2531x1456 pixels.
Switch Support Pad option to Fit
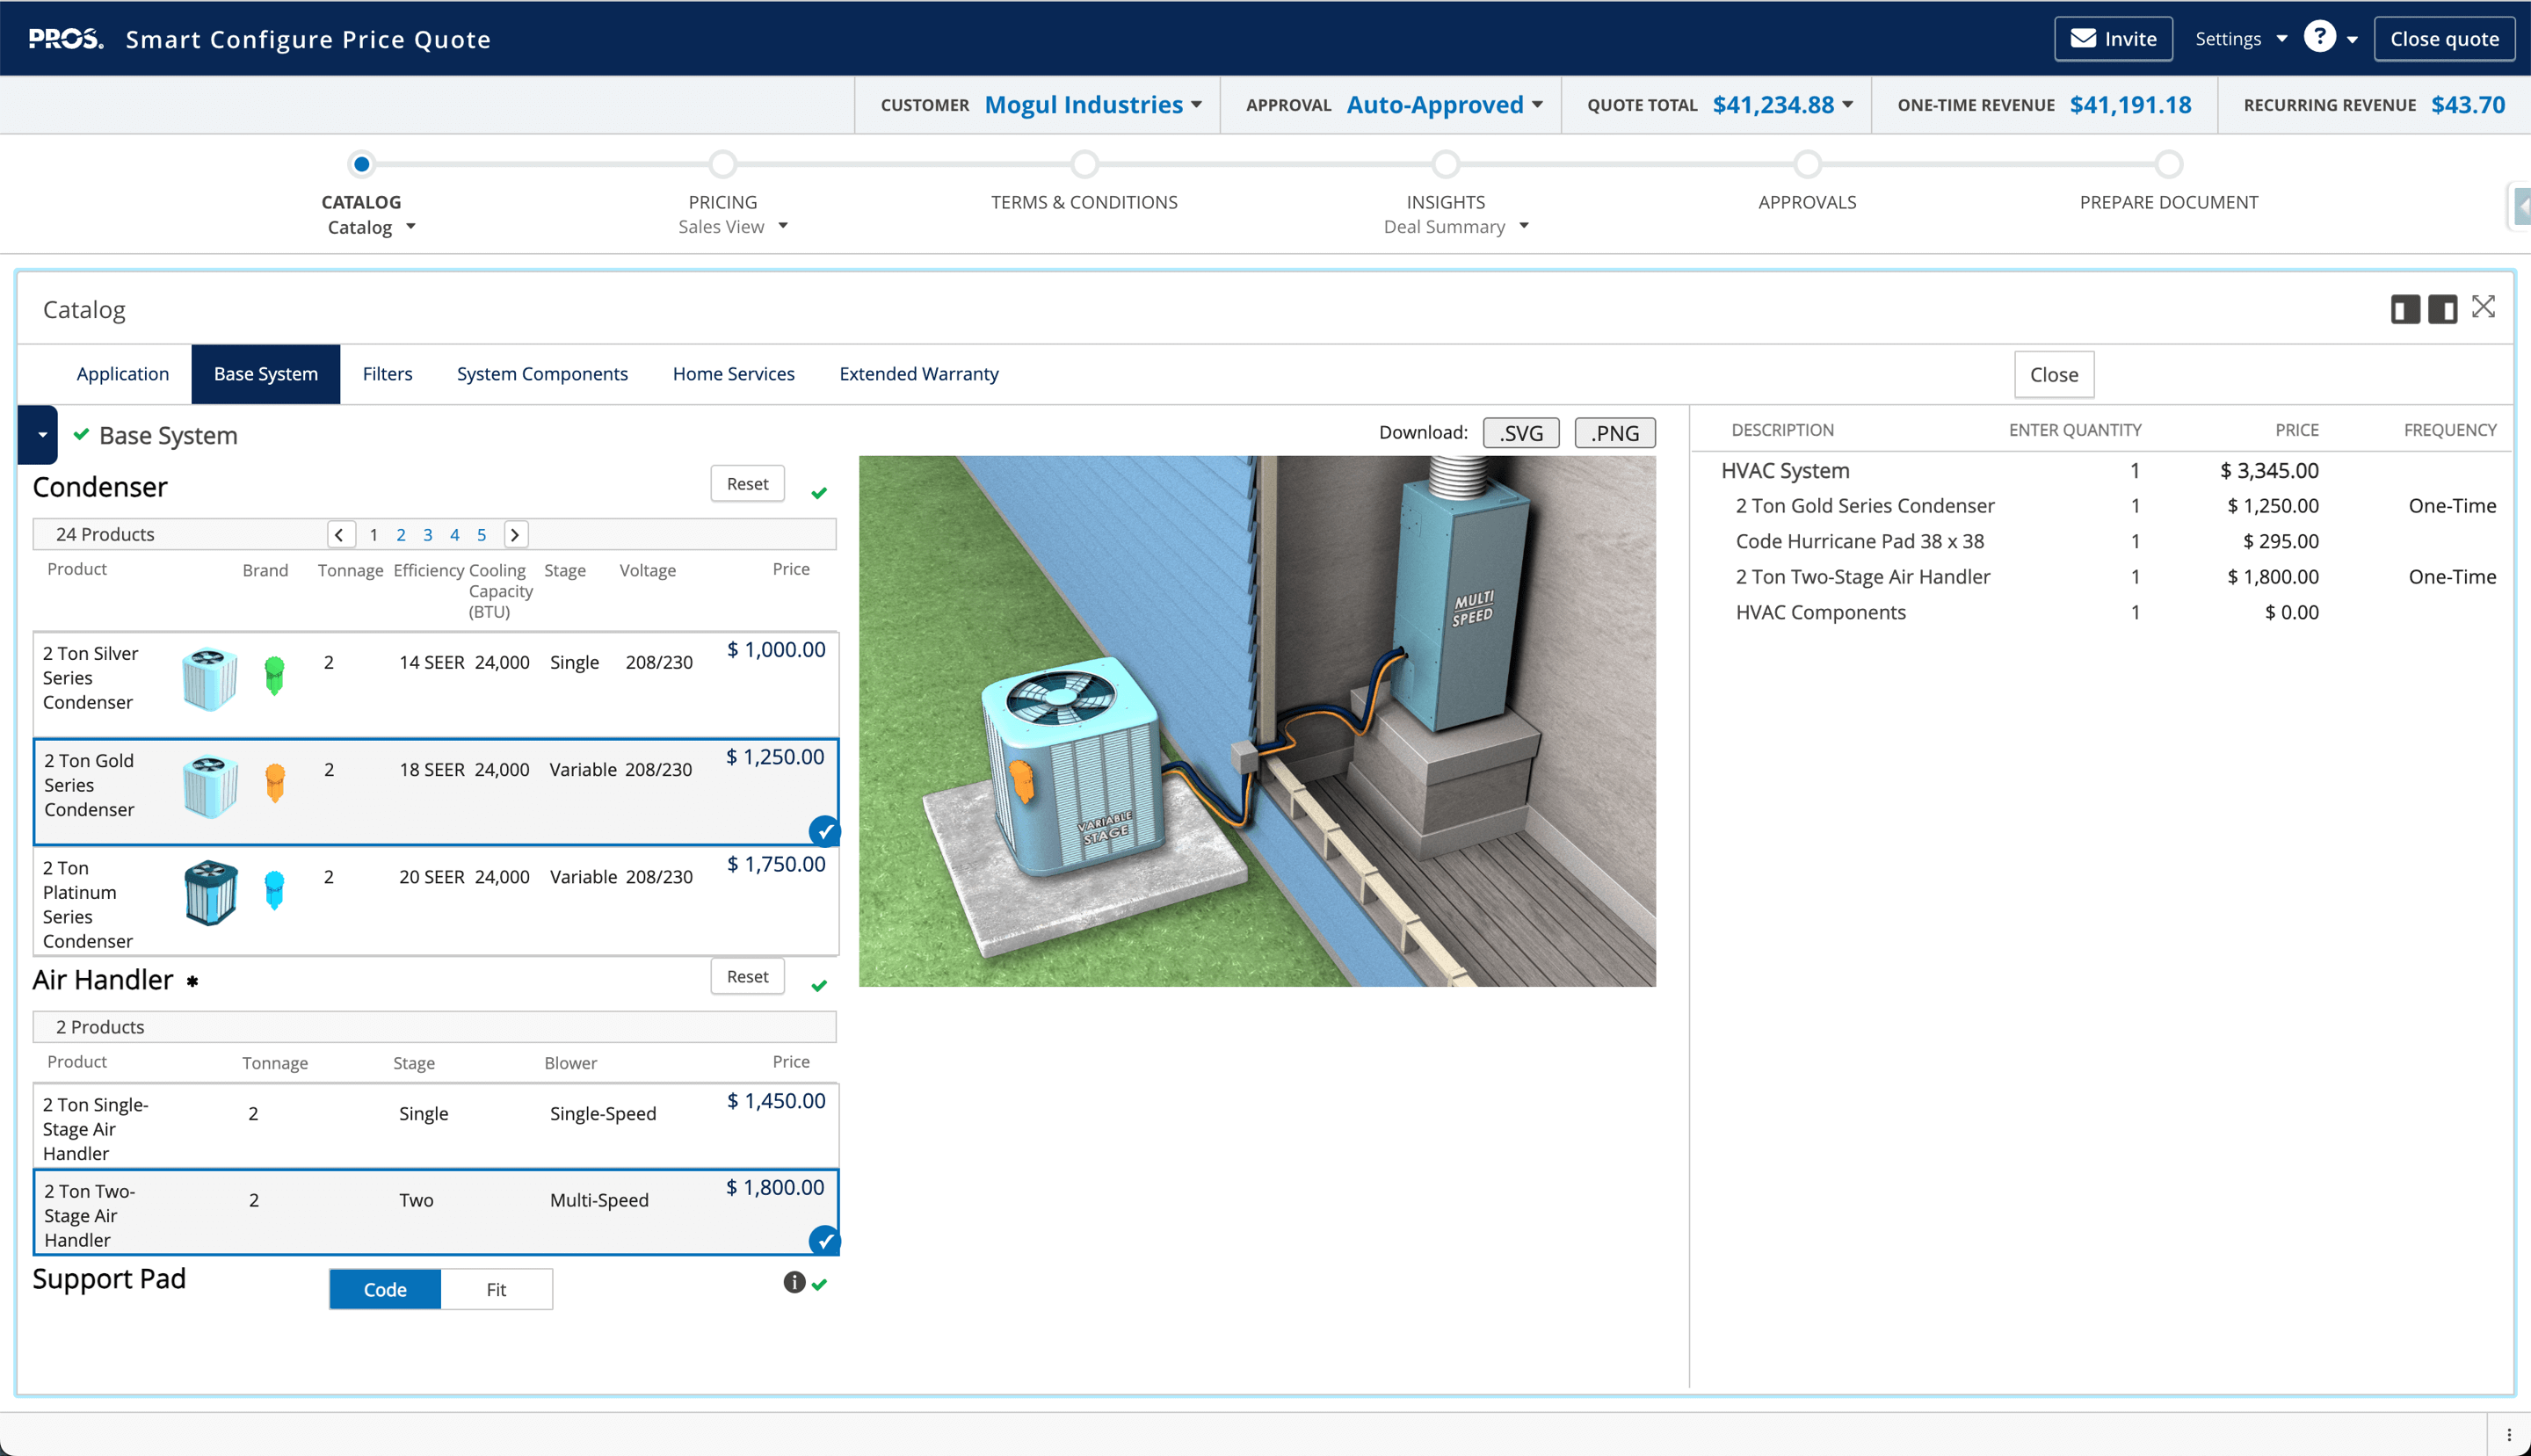click(x=497, y=1289)
